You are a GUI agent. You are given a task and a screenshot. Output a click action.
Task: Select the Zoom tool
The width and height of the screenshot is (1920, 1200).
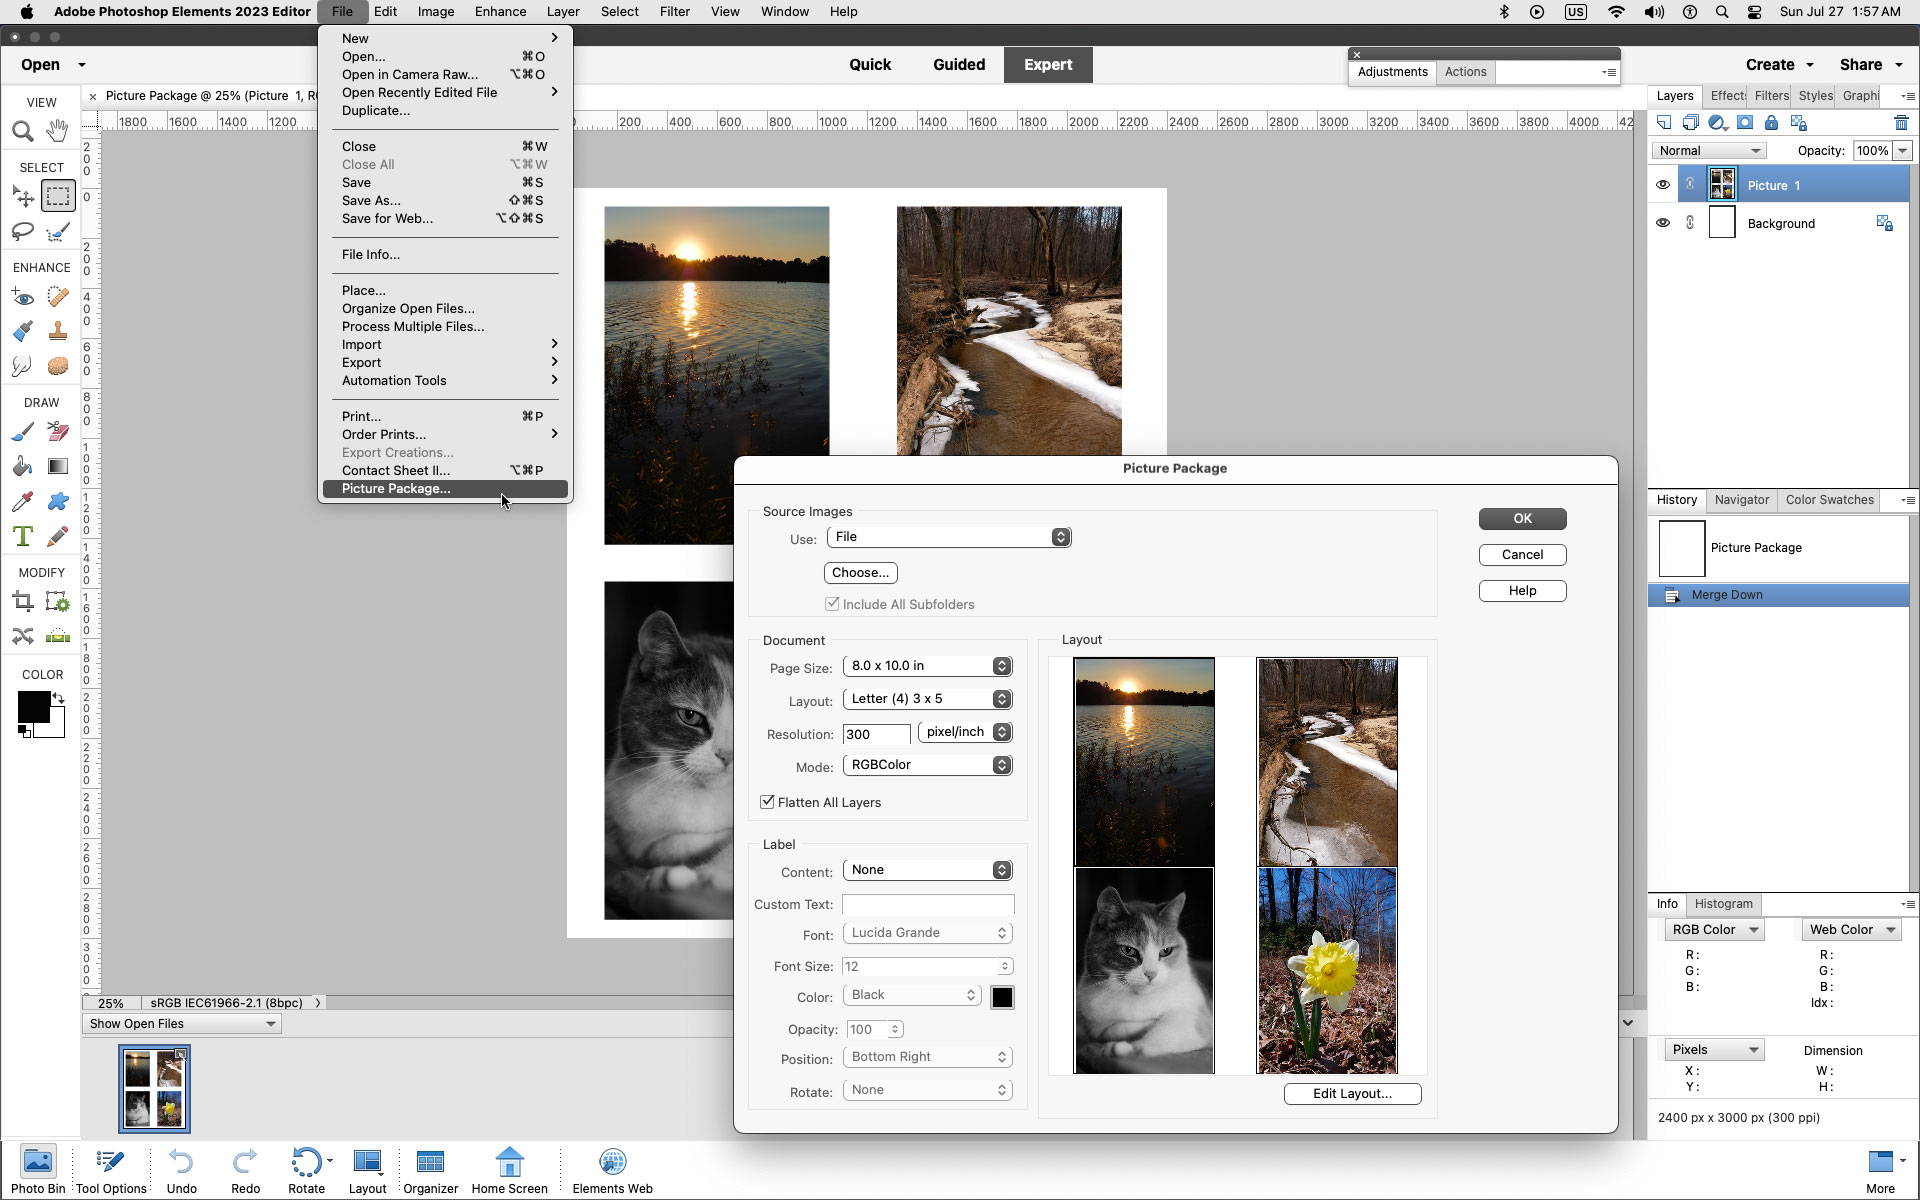[22, 130]
